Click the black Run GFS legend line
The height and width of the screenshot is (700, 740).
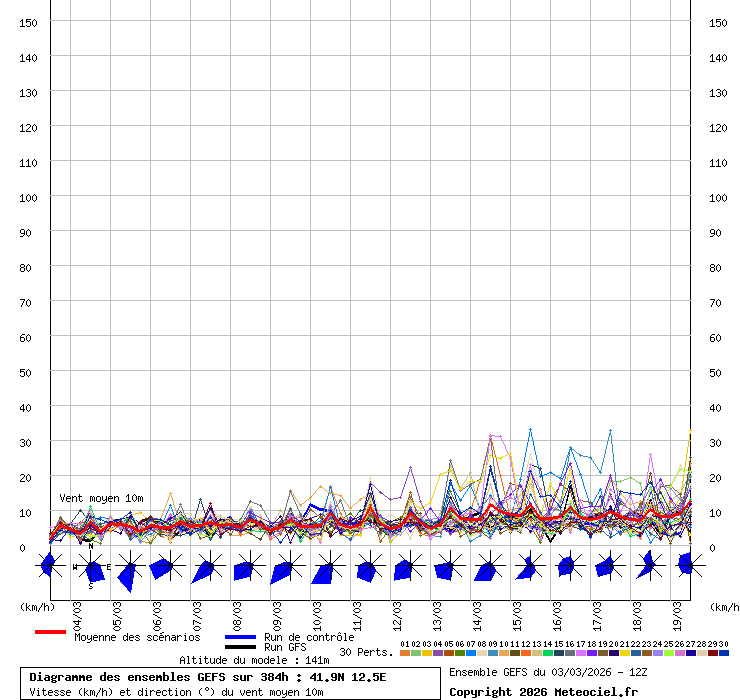coord(240,648)
